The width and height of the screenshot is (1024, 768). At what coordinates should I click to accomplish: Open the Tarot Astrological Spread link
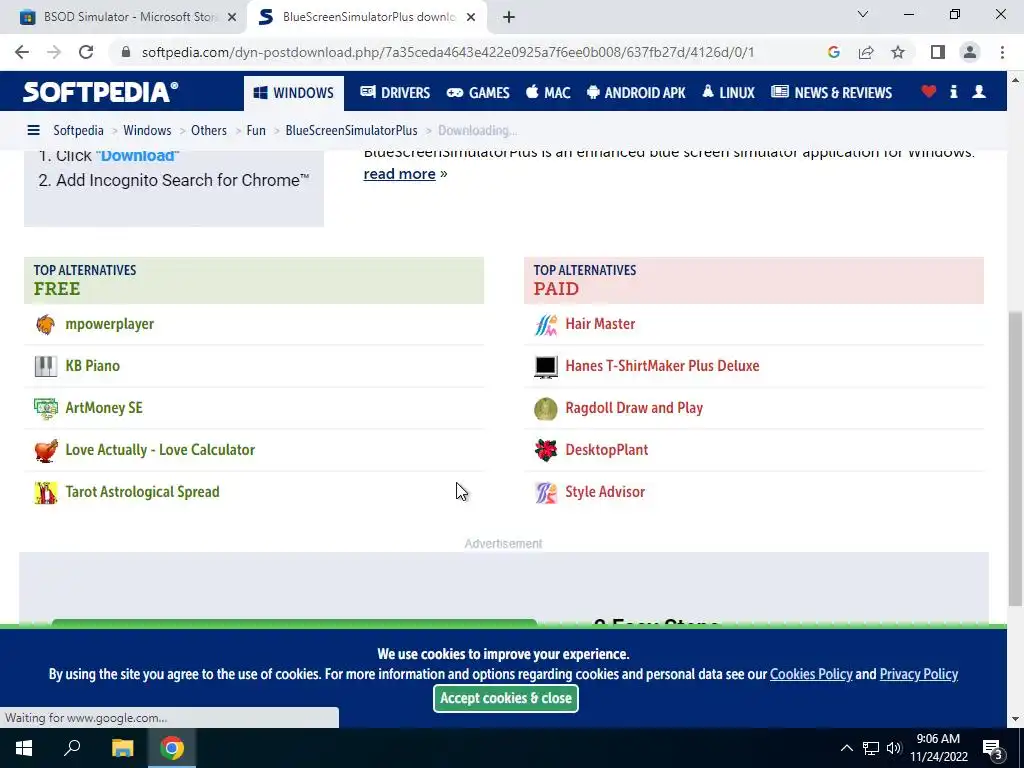coord(142,492)
